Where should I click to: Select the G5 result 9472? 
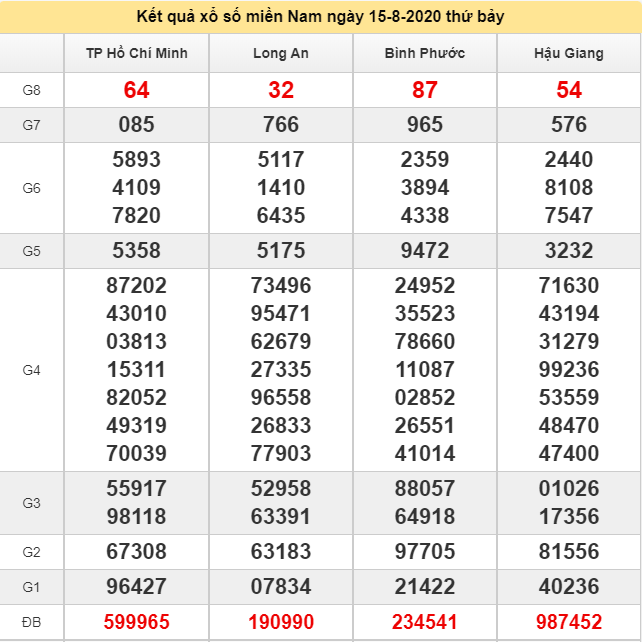(425, 251)
